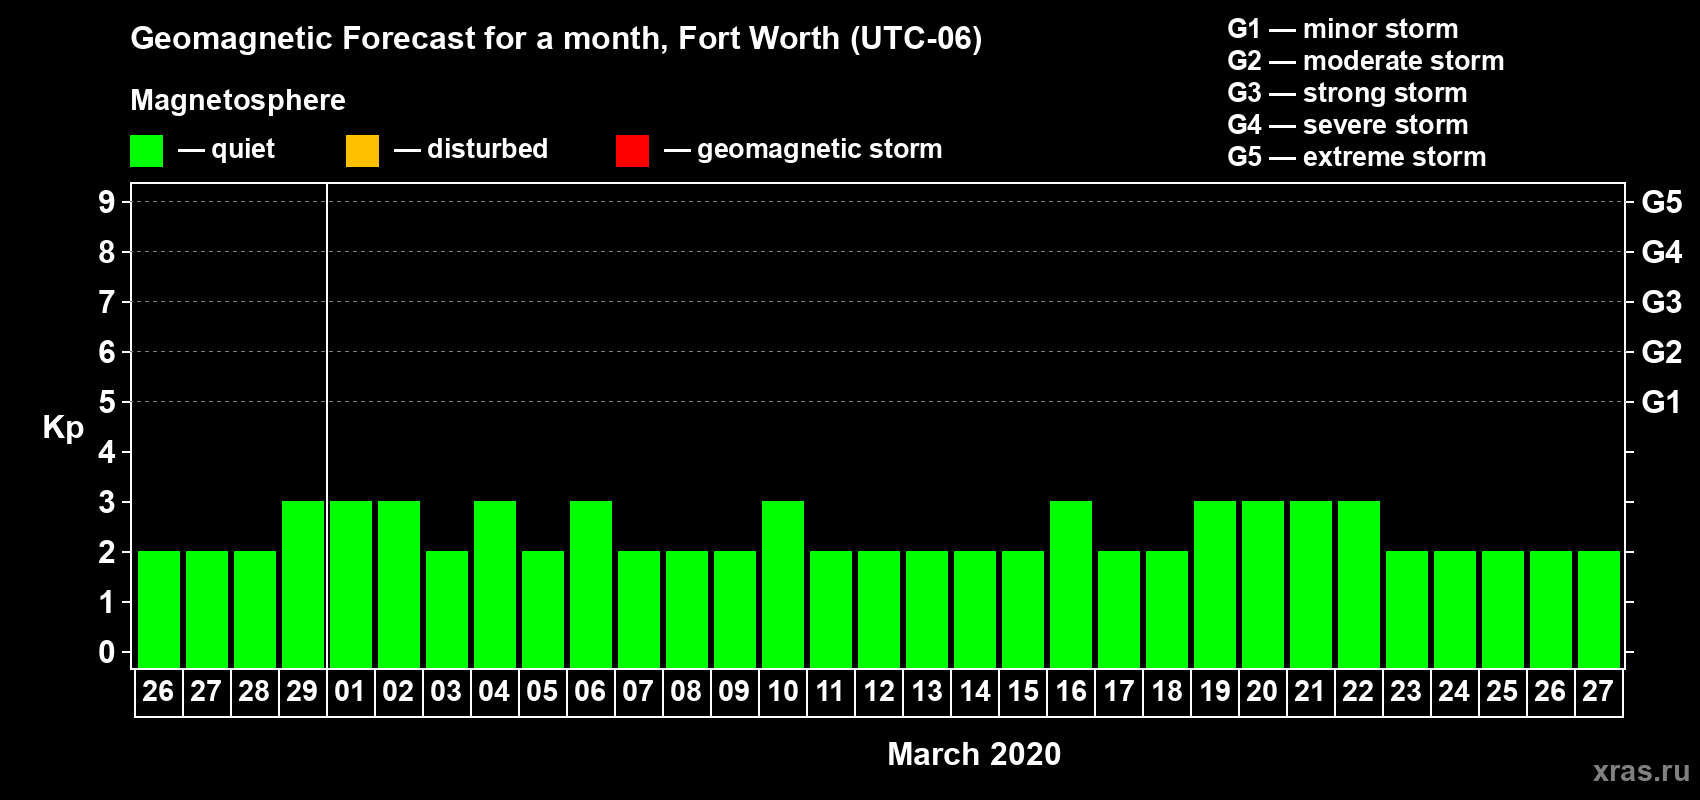Select the bar above date 22
Viewport: 1700px width, 800px height.
click(x=1359, y=584)
